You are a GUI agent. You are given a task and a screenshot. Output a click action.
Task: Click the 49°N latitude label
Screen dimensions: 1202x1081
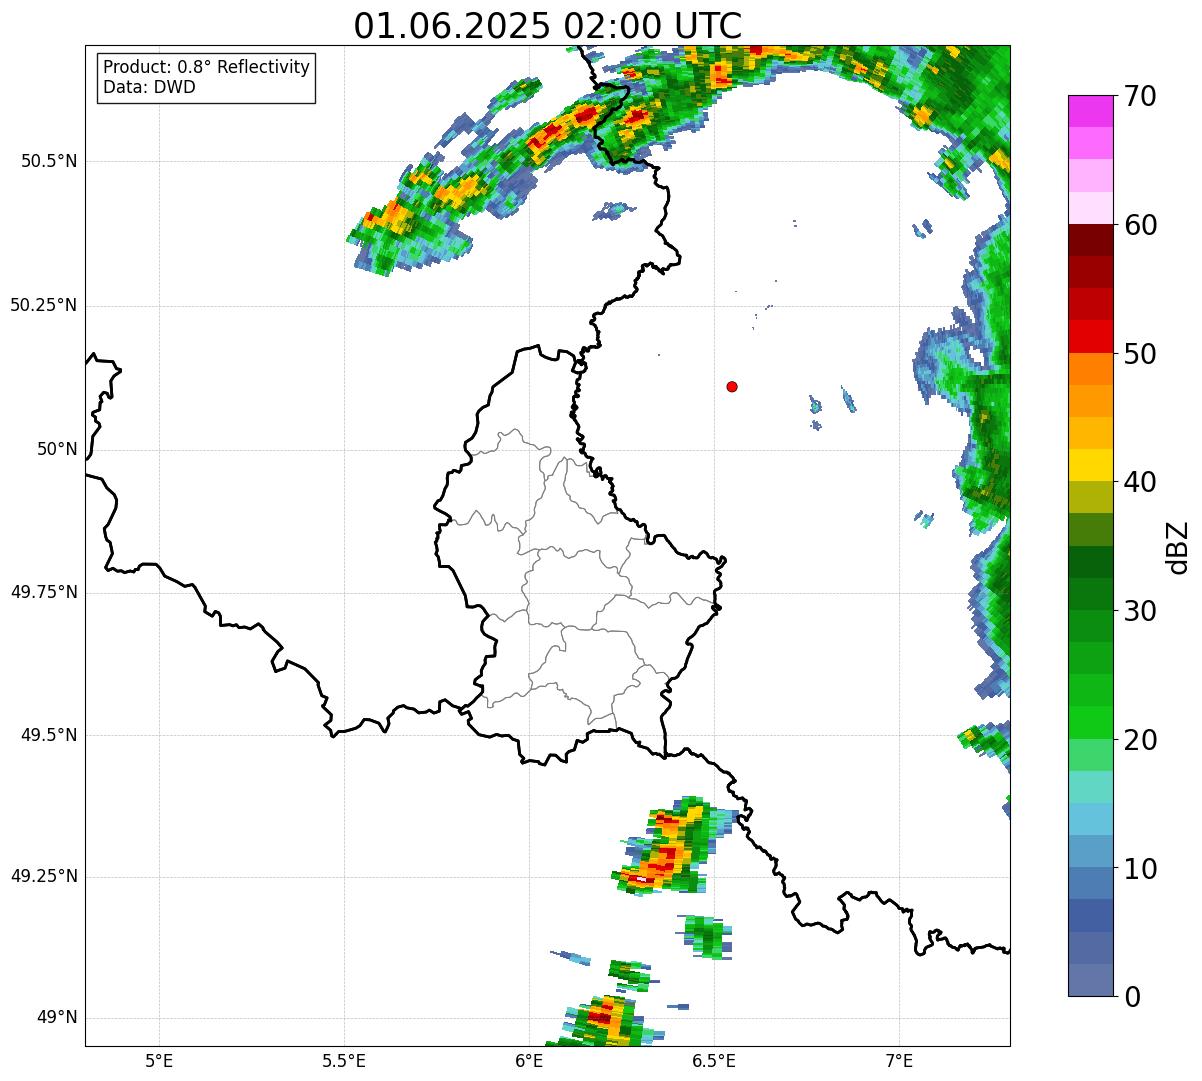click(x=57, y=1018)
